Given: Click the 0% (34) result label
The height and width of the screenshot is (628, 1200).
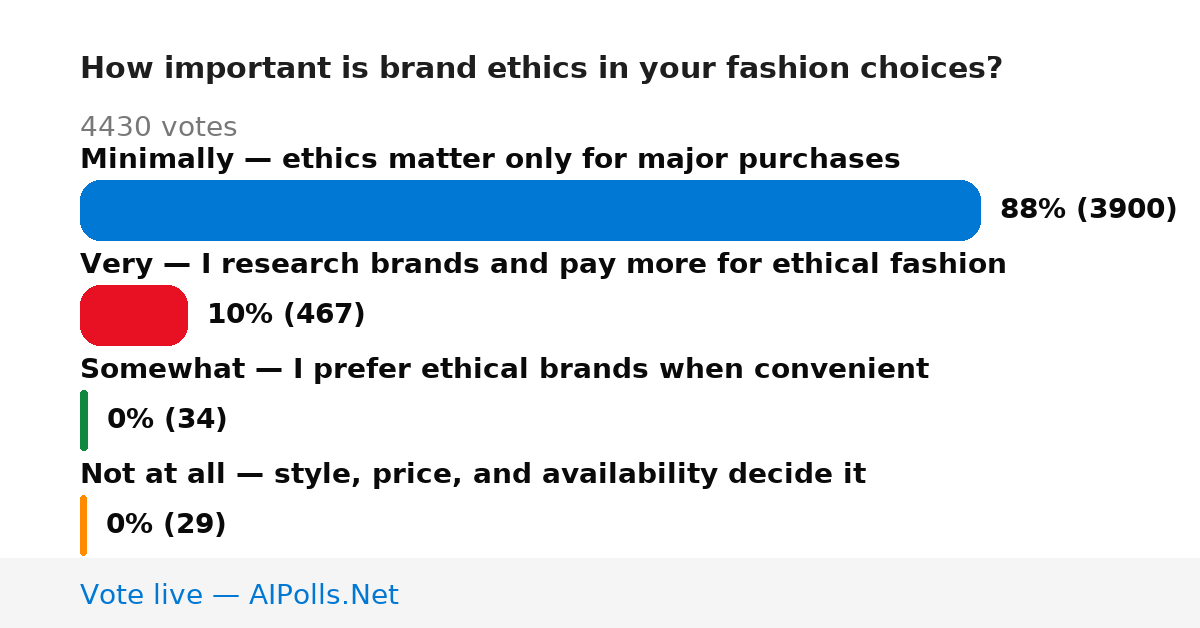Looking at the screenshot, I should pyautogui.click(x=167, y=420).
